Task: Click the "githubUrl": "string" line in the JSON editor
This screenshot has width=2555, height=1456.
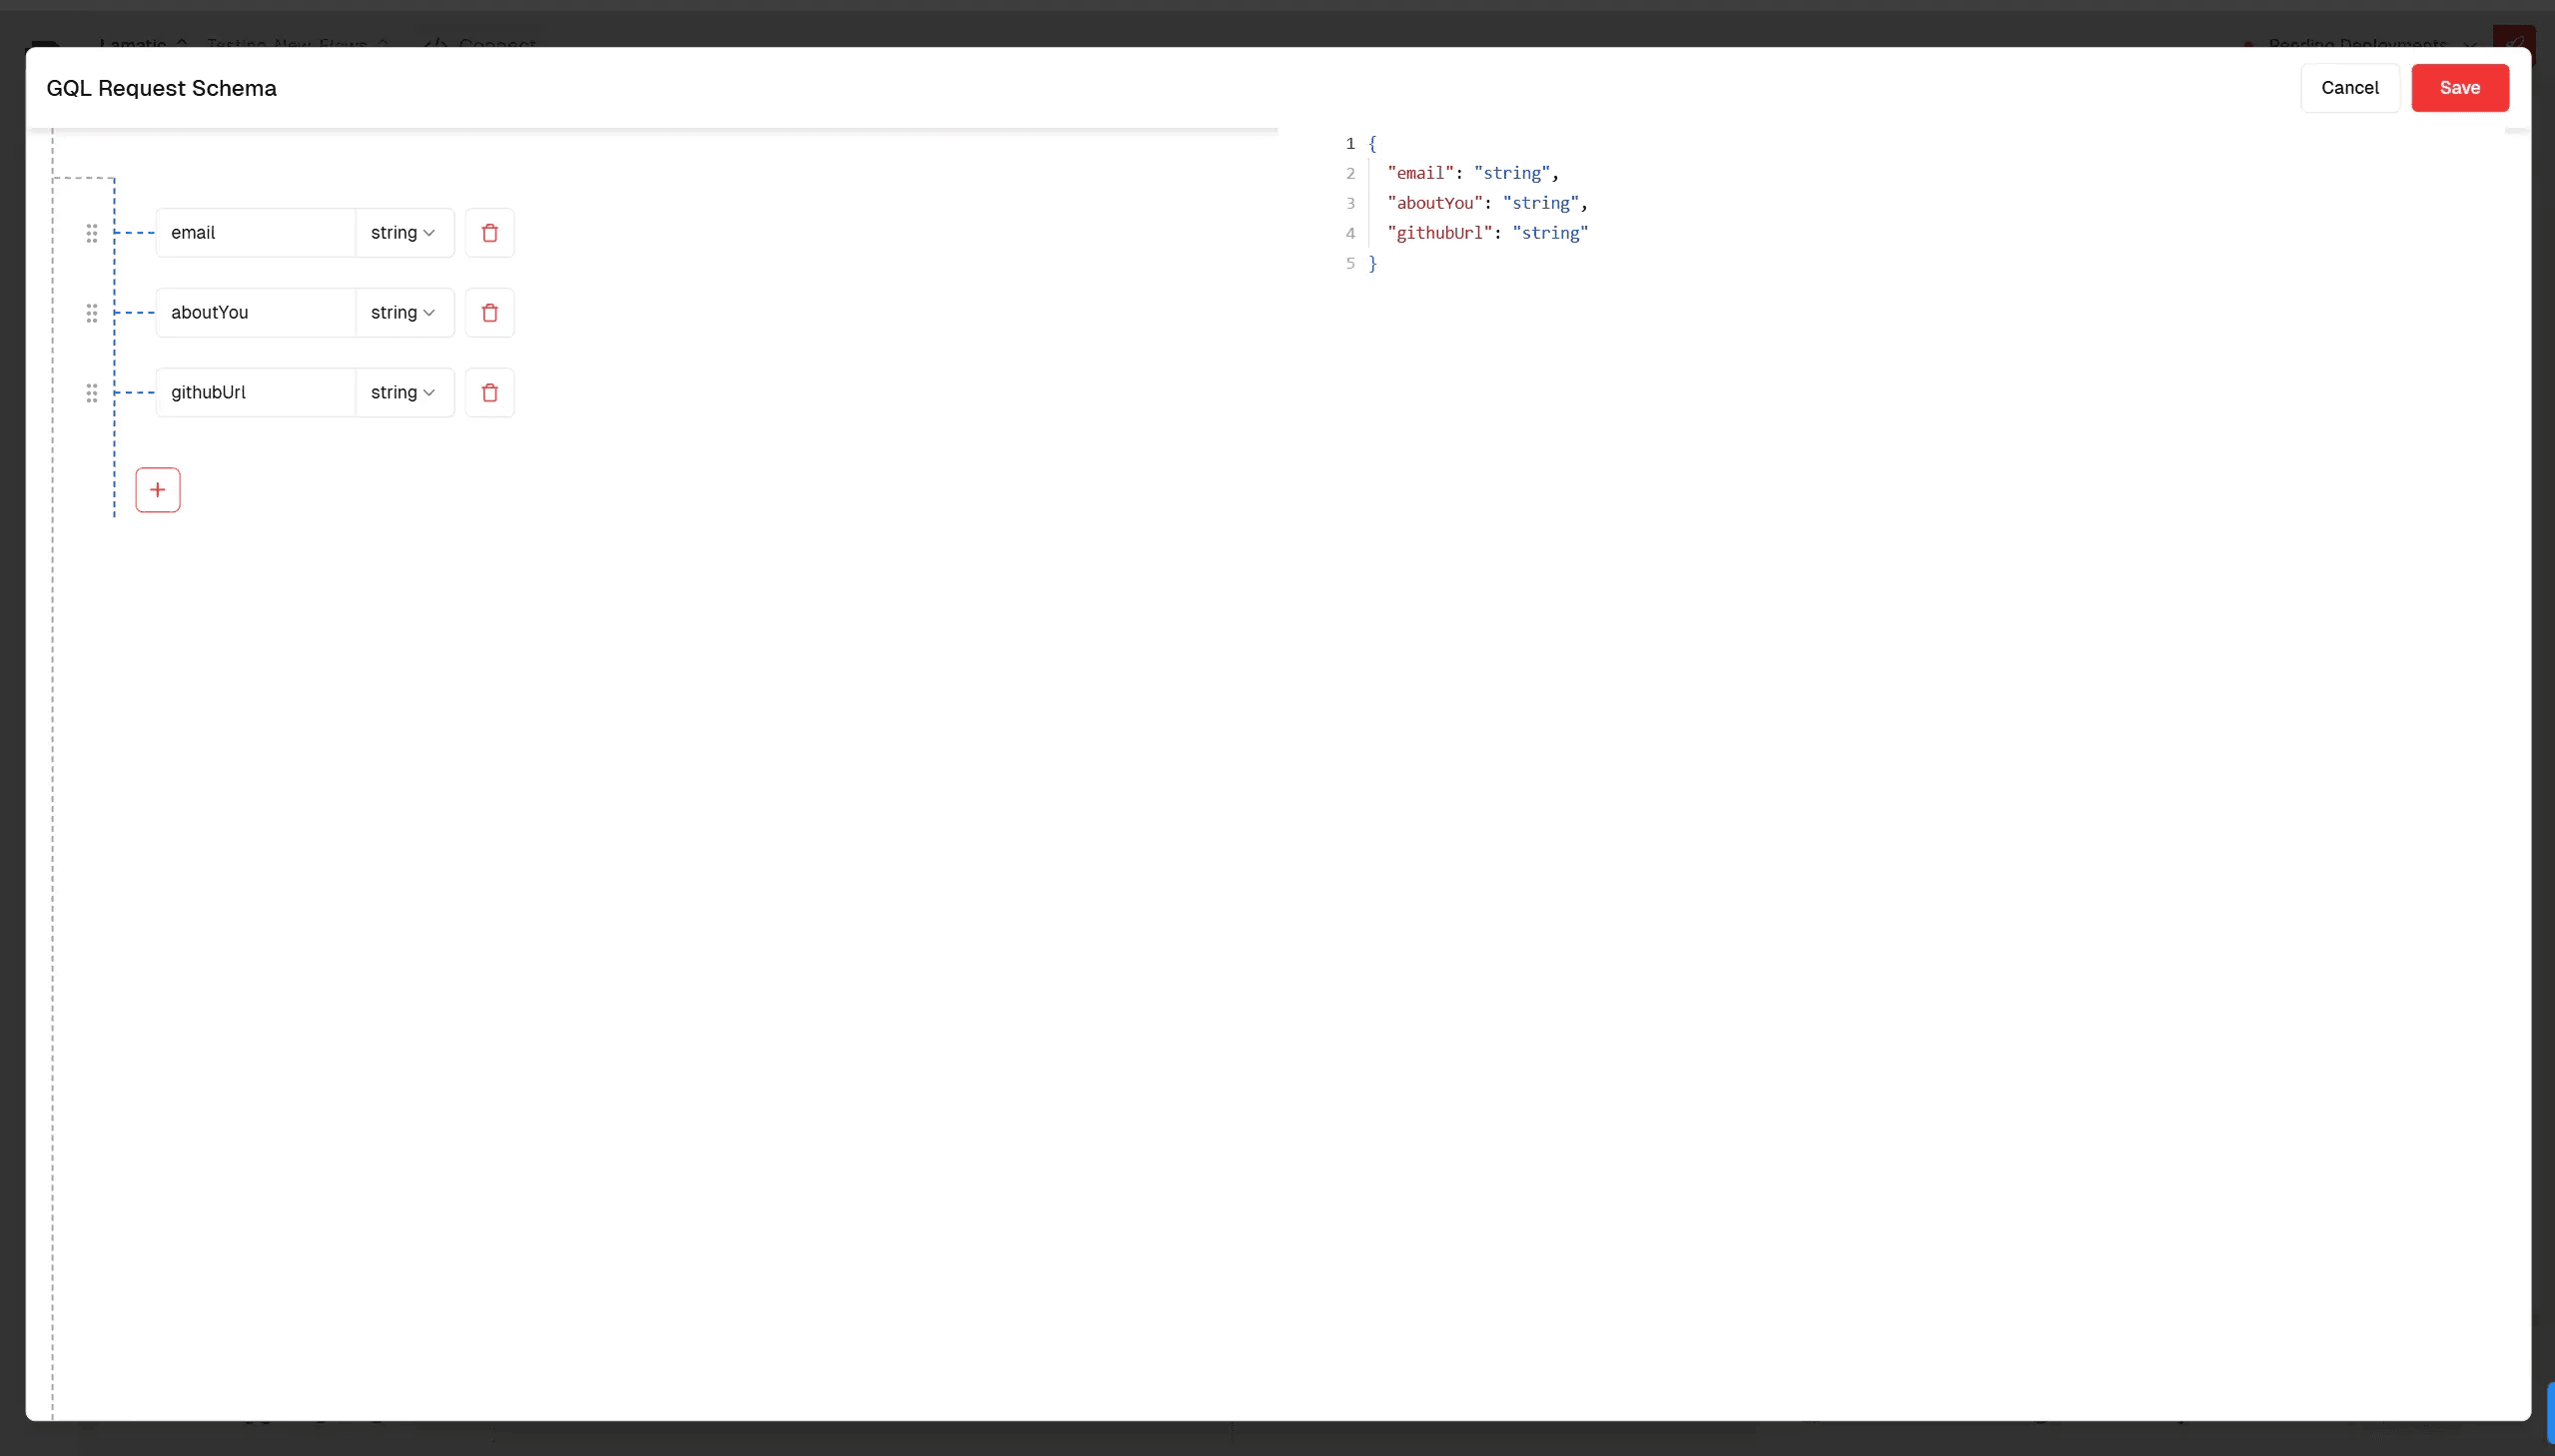Action: click(1487, 233)
